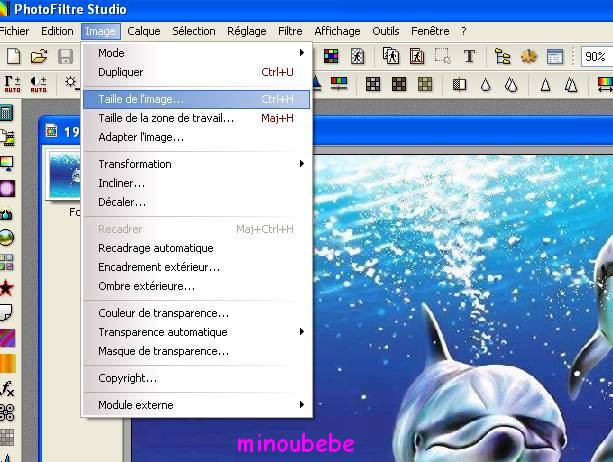Open the Filtre menu
The image size is (613, 462).
(290, 31)
